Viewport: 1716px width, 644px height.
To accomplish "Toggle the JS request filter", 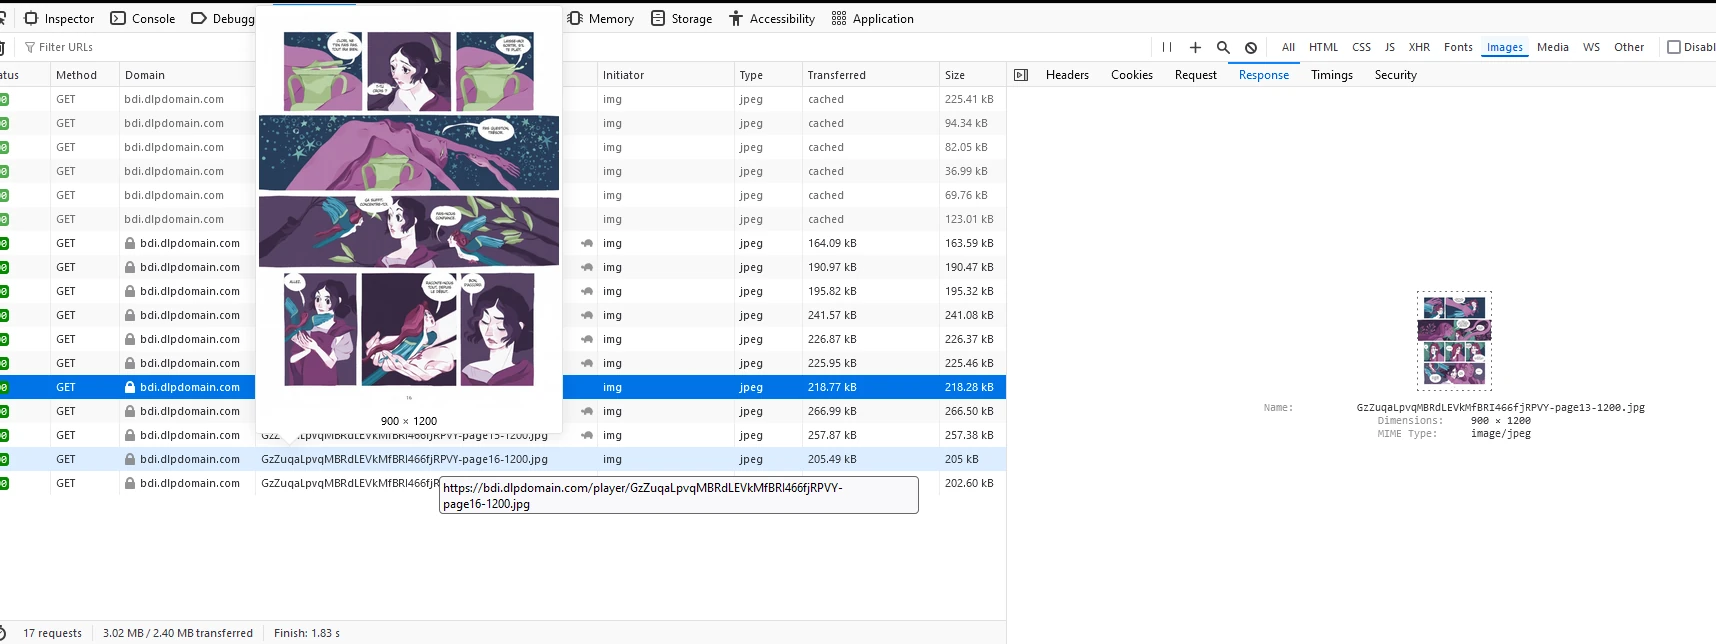I will 1389,47.
